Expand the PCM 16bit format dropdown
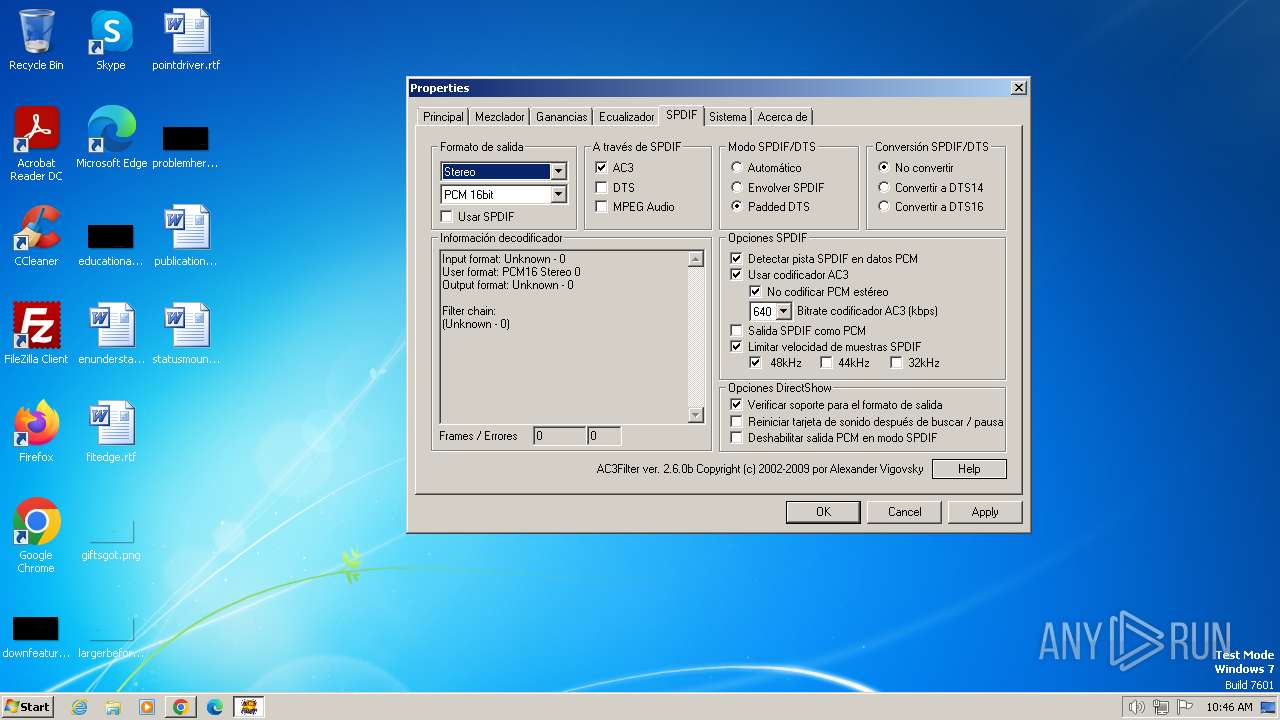Image resolution: width=1280 pixels, height=720 pixels. click(558, 195)
